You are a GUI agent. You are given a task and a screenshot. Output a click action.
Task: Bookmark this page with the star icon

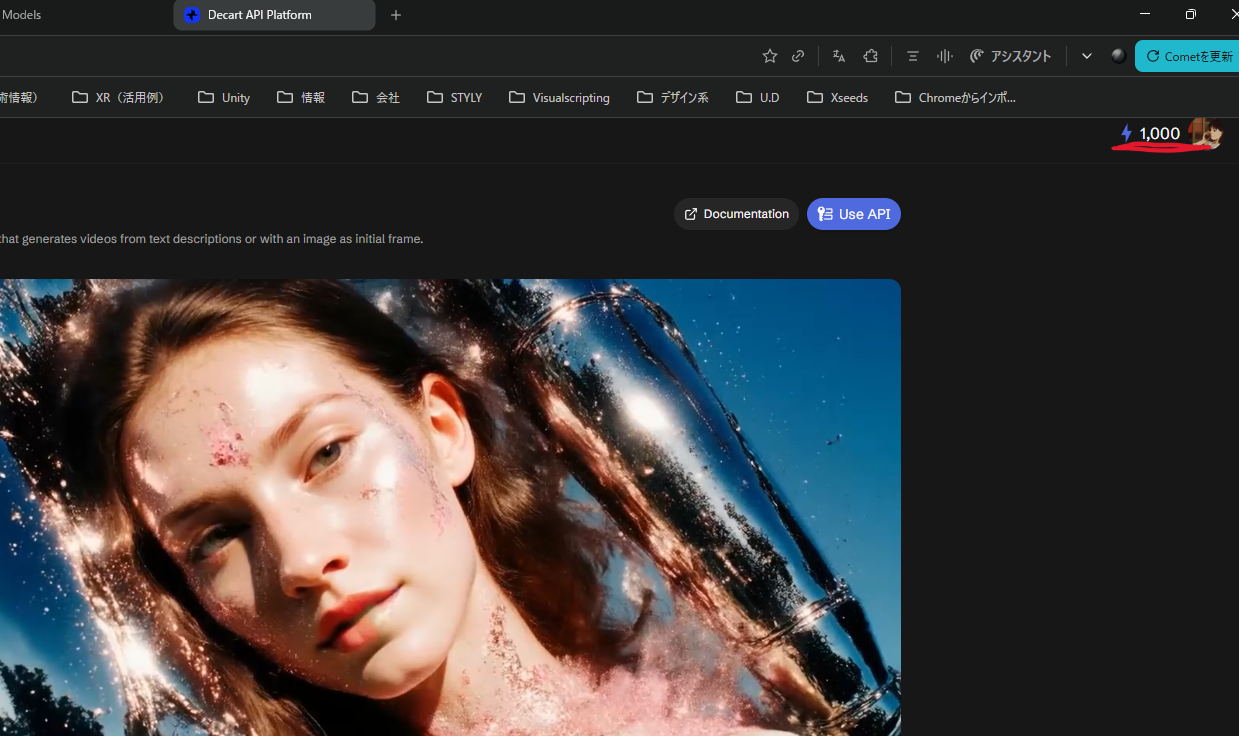click(769, 56)
